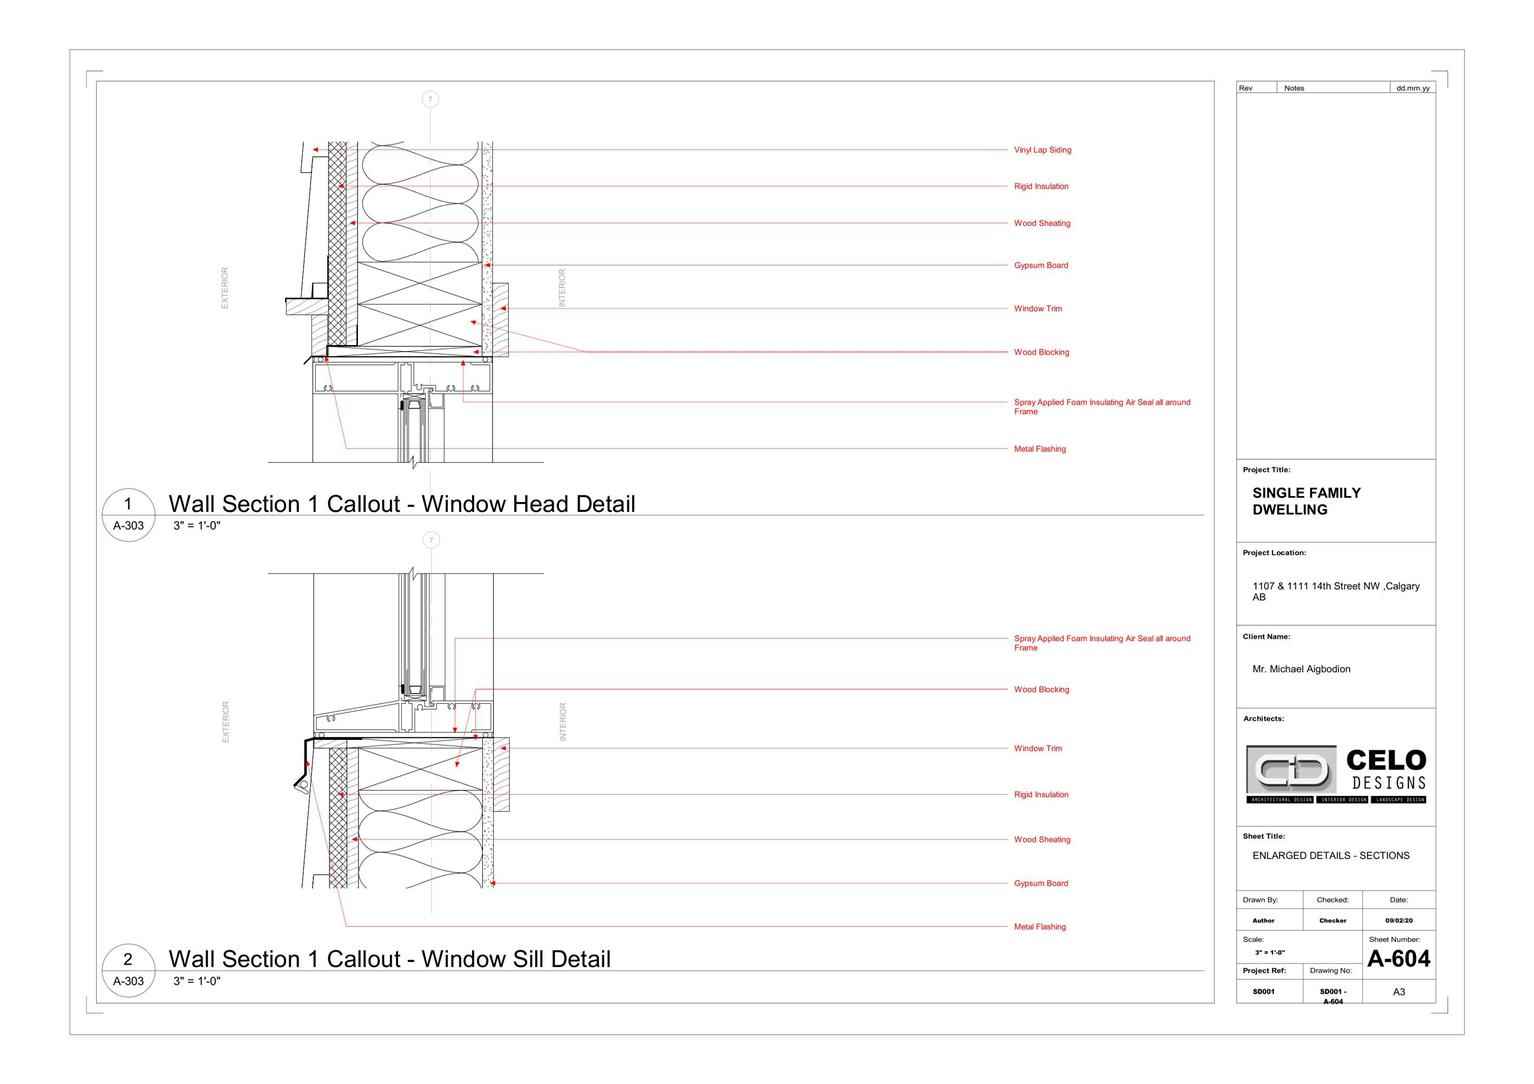Click "Wood Sheating" label in Window Sill Detail
1534x1084 pixels.
(x=1042, y=840)
